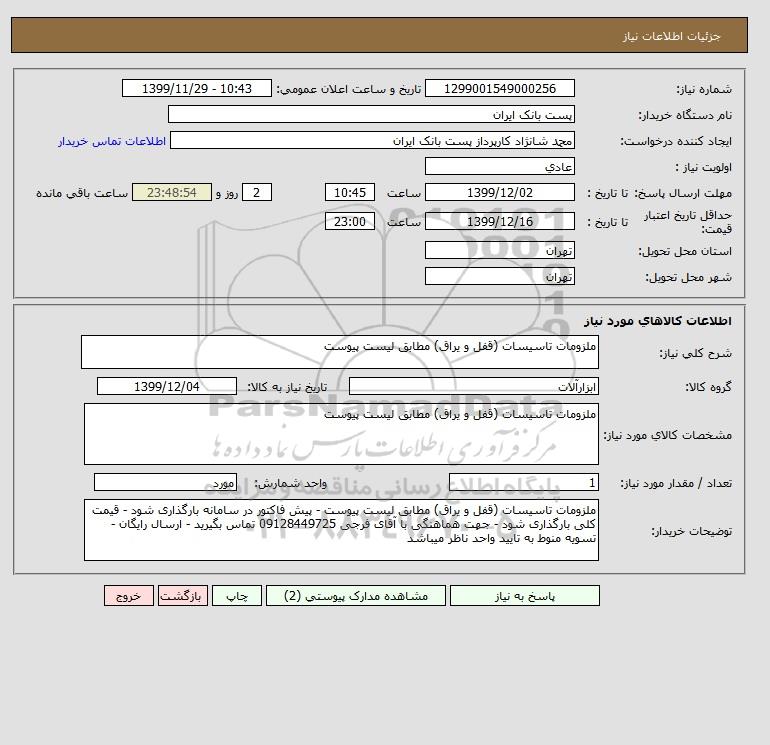
Task: Click the مشخصات کالای مورد نیاز label
Action: (x=668, y=435)
